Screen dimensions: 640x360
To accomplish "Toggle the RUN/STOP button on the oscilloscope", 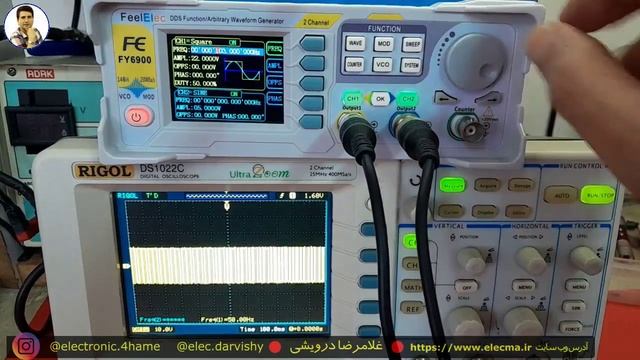I will [x=598, y=196].
